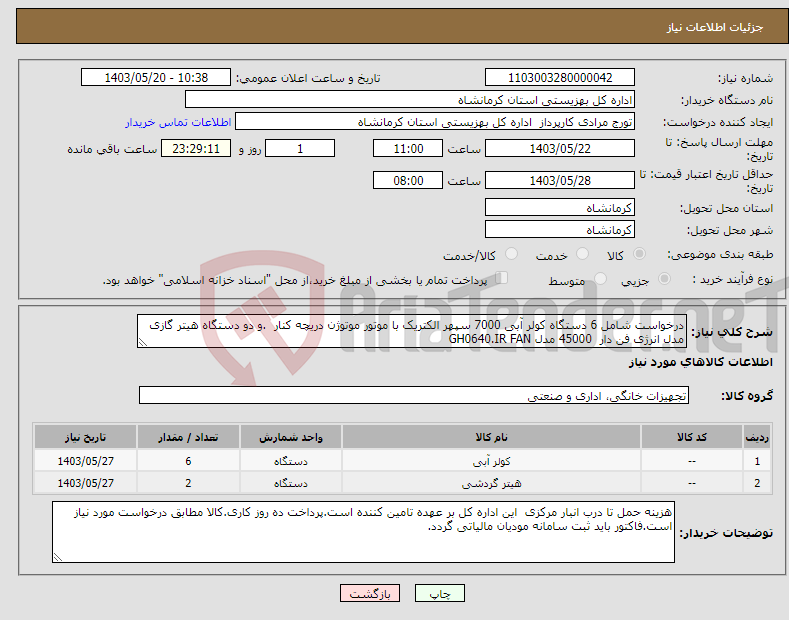Click the 11:00 time field

(408, 148)
